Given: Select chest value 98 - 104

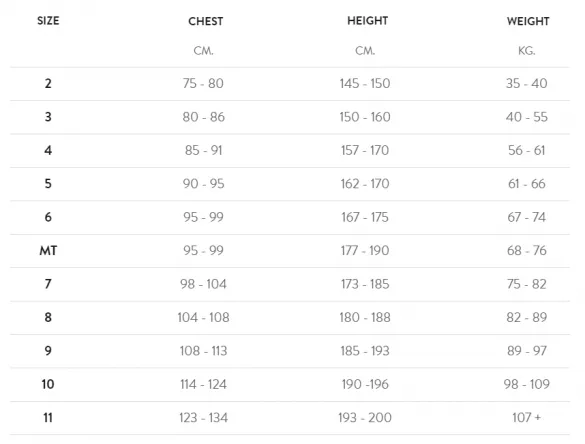Looking at the screenshot, I should click(203, 284).
